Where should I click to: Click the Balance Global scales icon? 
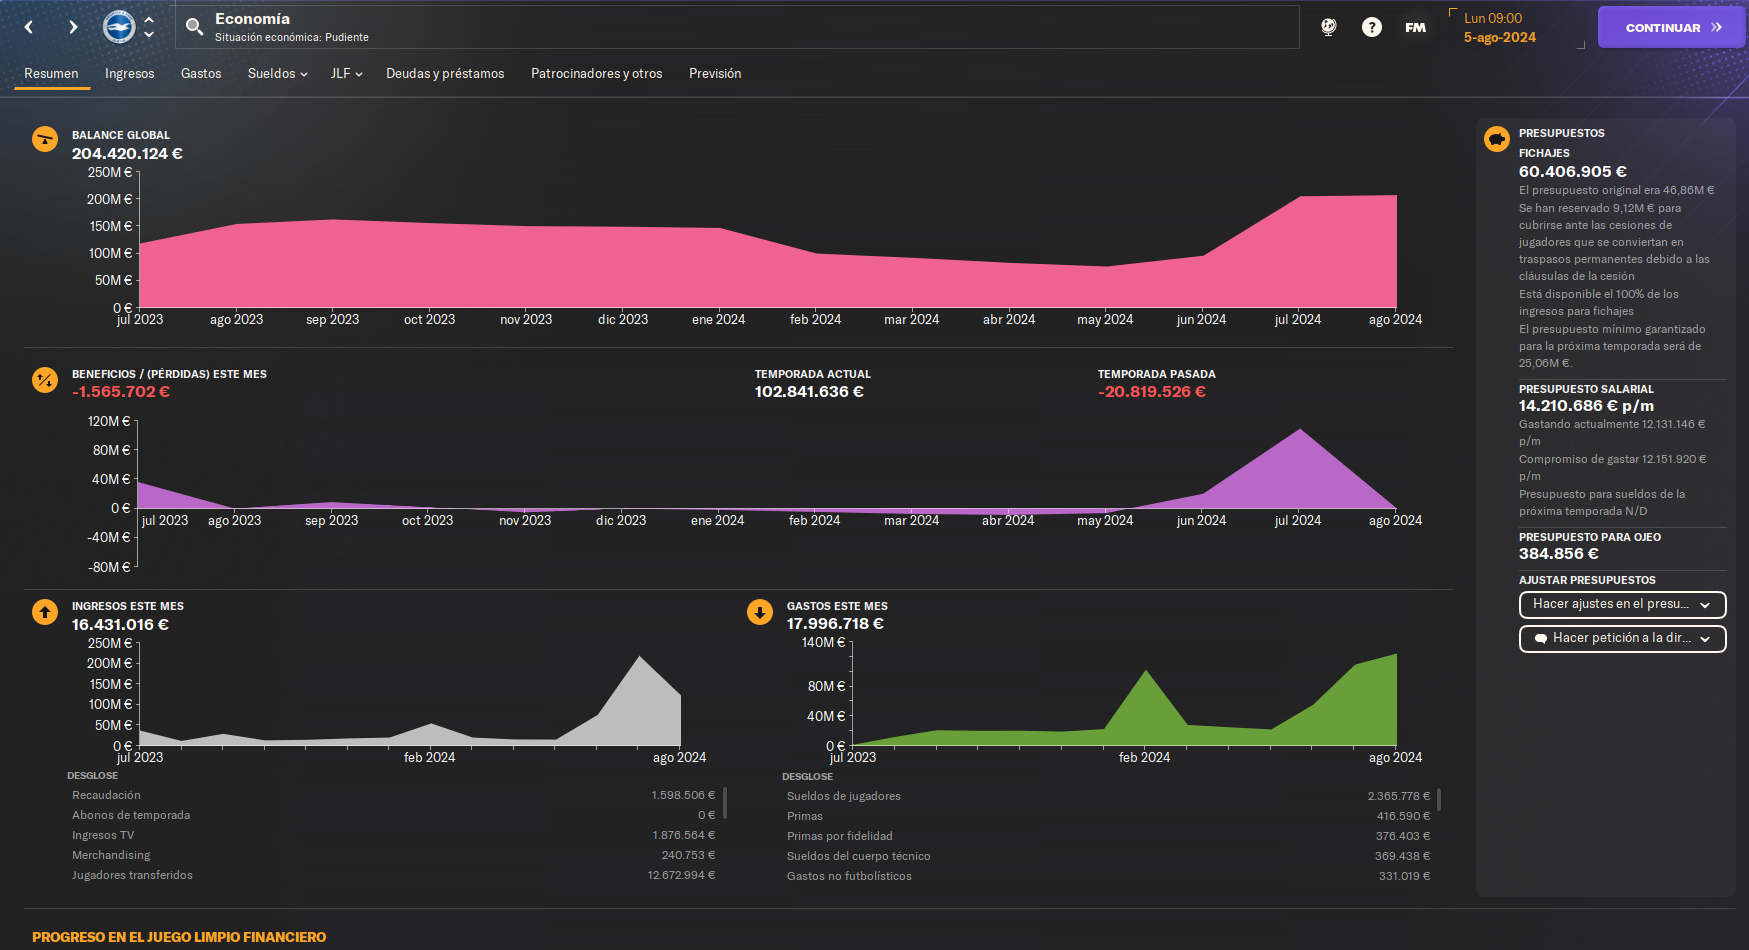pos(45,139)
